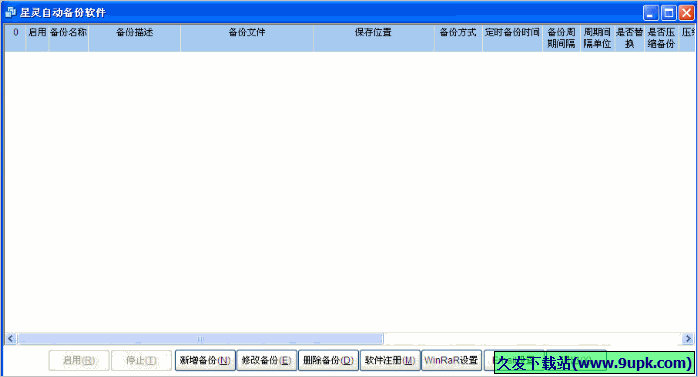Viewport: 698px width, 377px height.
Task: Click the 备份周期间隔 column header
Action: point(561,38)
